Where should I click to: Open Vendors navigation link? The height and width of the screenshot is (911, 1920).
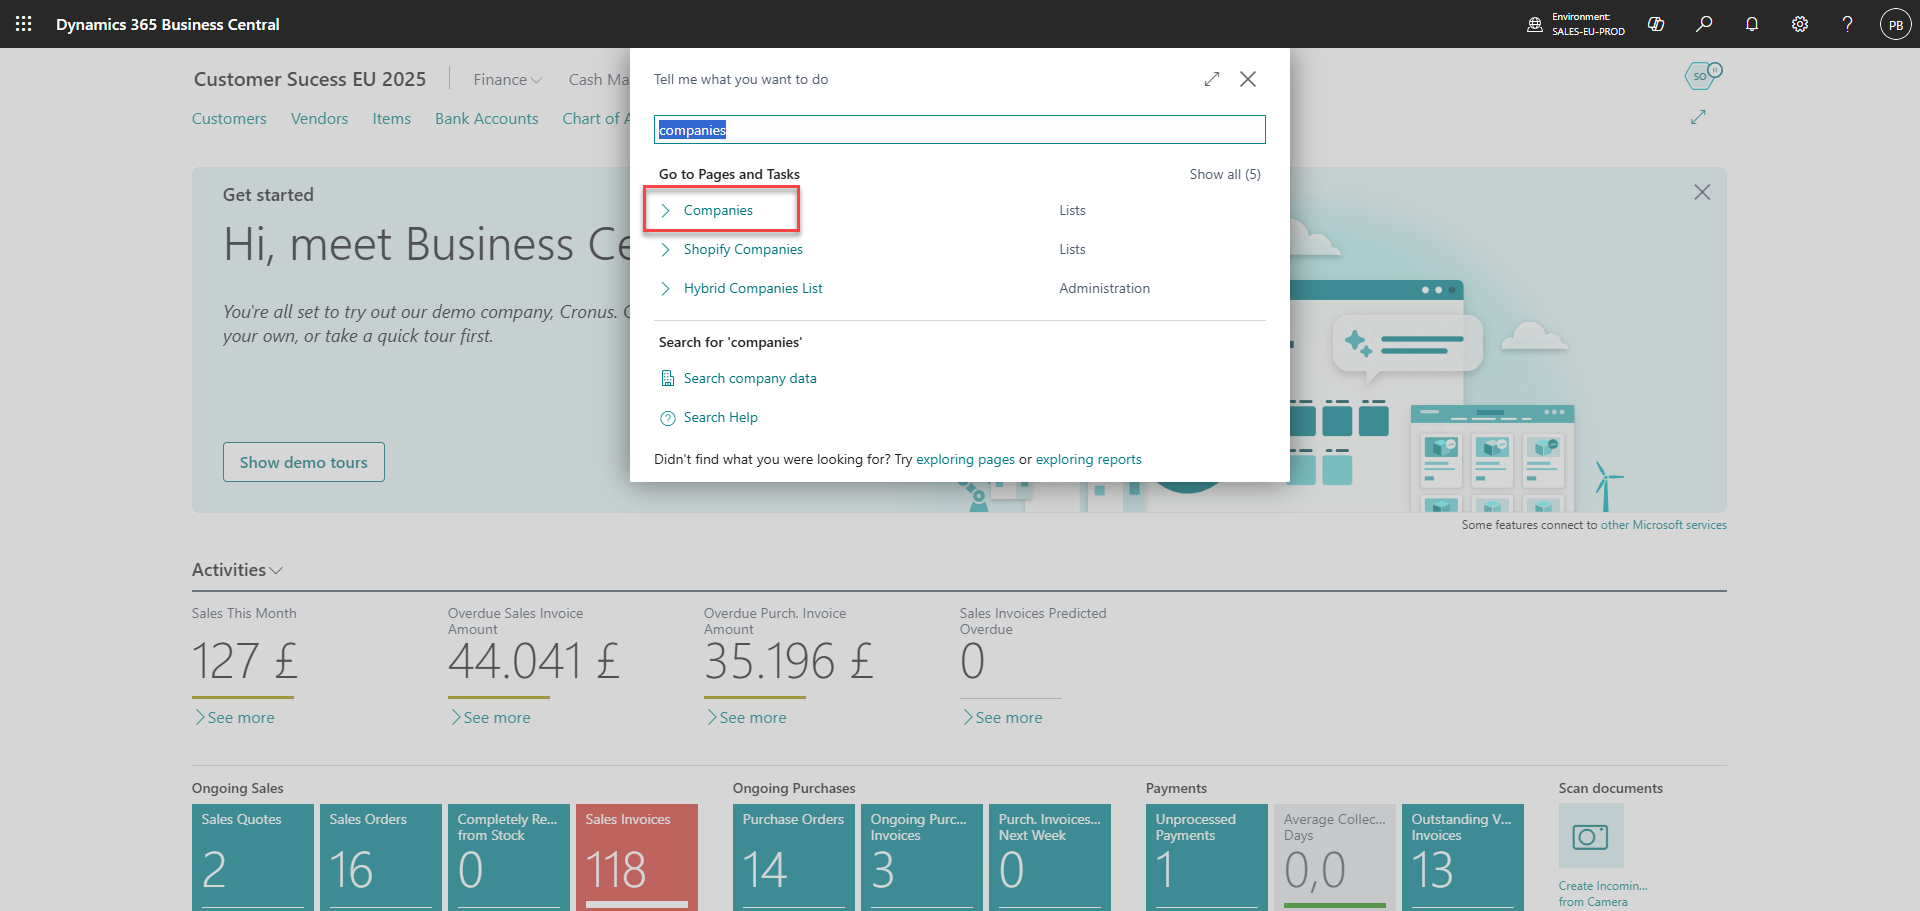[x=319, y=118]
